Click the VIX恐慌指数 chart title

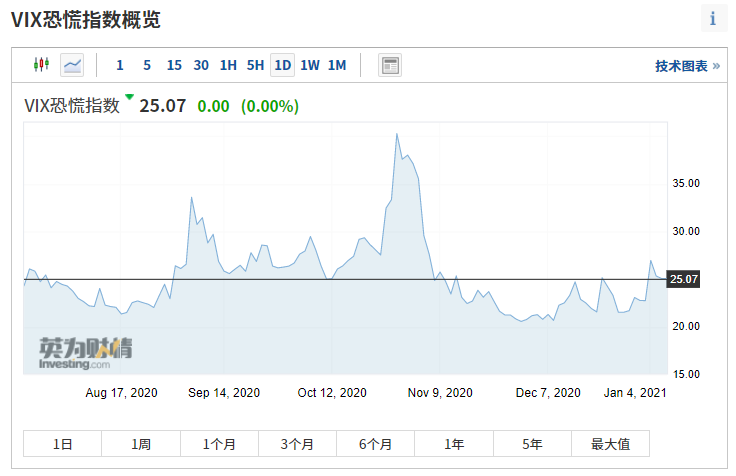pyautogui.click(x=72, y=105)
